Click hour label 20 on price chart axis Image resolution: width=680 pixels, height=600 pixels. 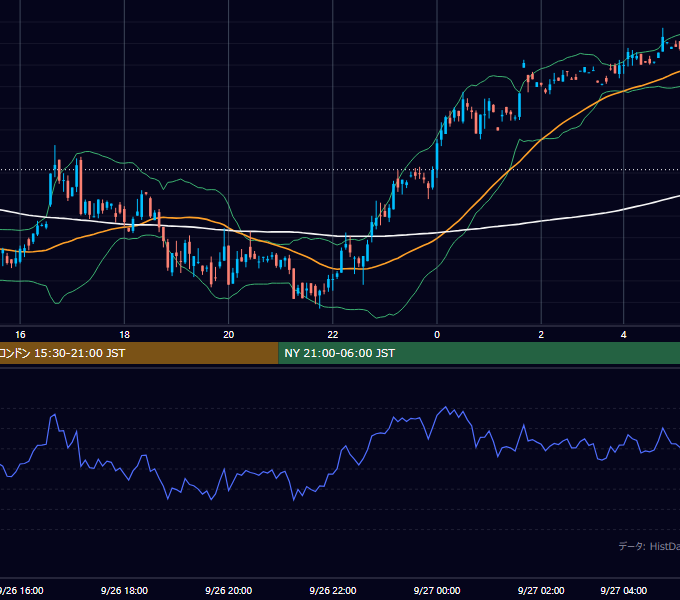point(229,335)
